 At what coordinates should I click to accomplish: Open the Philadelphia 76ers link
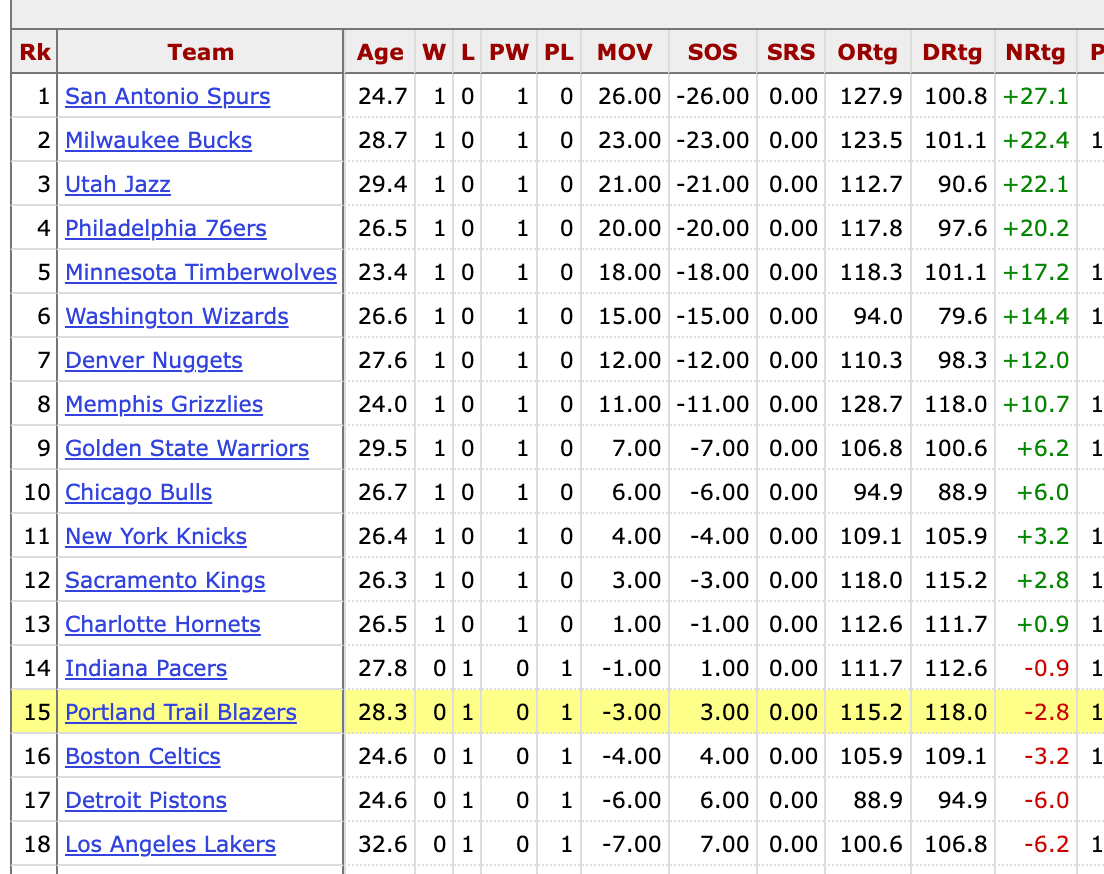[165, 228]
